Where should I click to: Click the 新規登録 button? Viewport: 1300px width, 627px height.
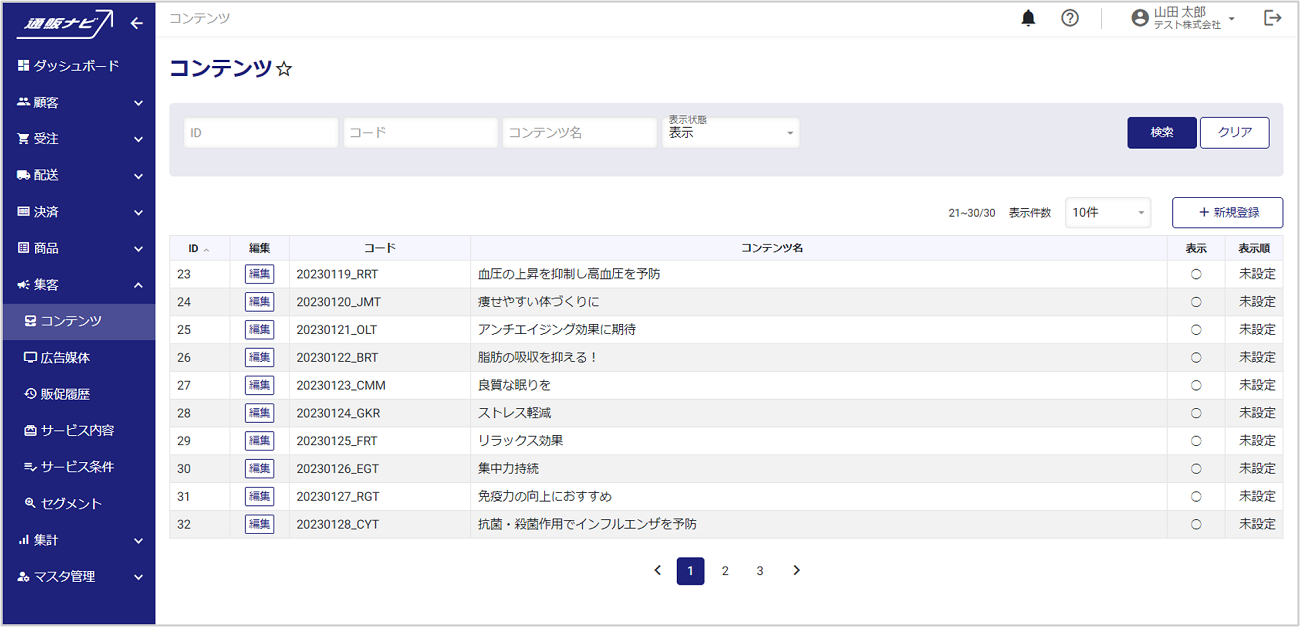pos(1227,212)
